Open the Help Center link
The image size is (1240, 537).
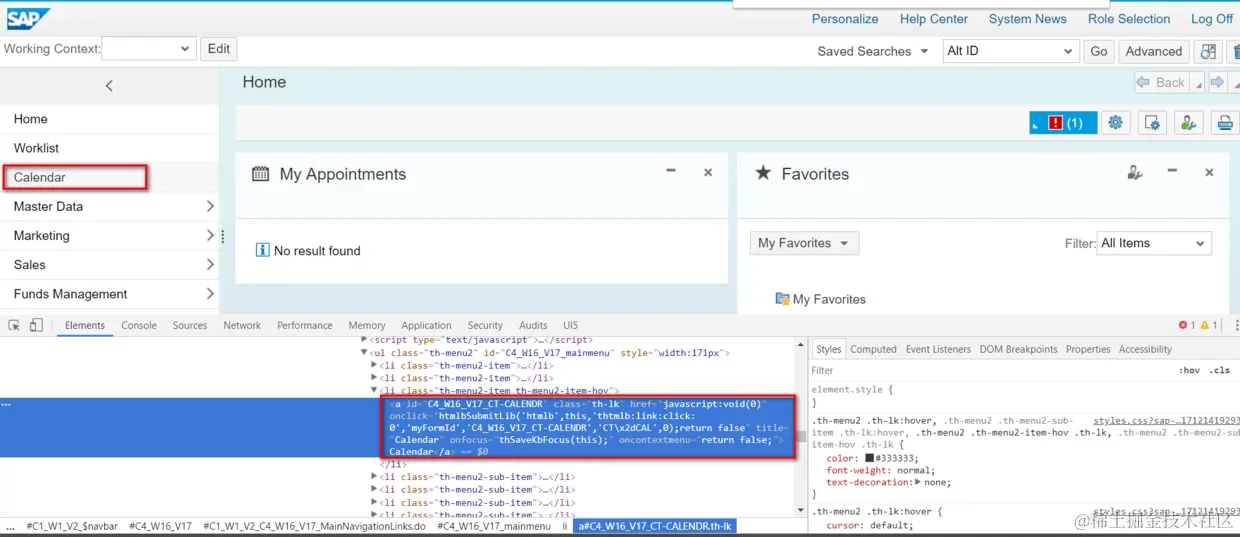click(934, 19)
